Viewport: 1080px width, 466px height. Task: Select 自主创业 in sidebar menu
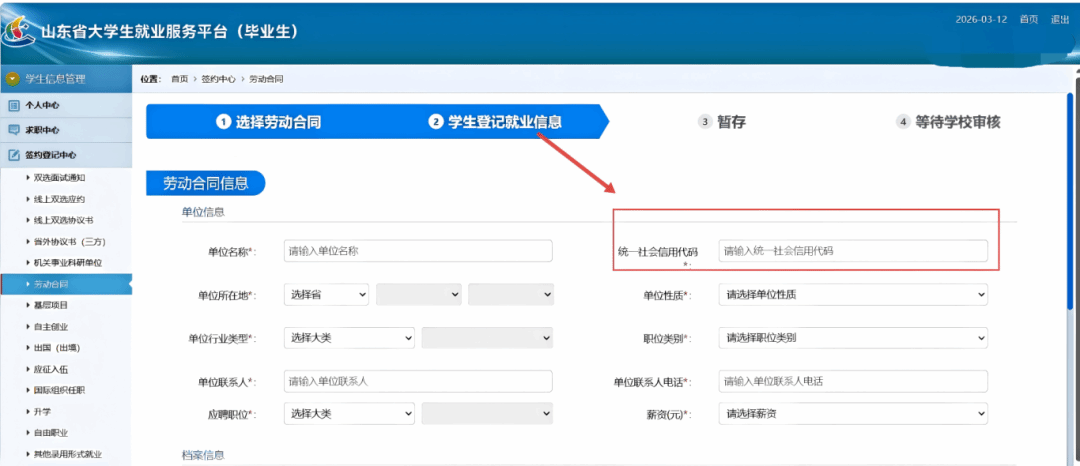coord(51,326)
